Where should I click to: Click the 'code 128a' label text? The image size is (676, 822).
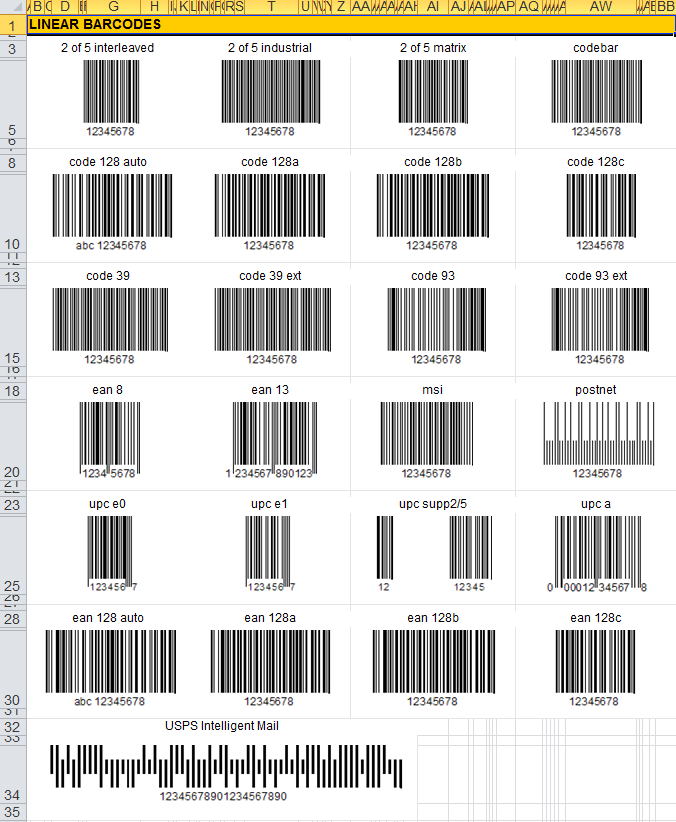[x=270, y=162]
